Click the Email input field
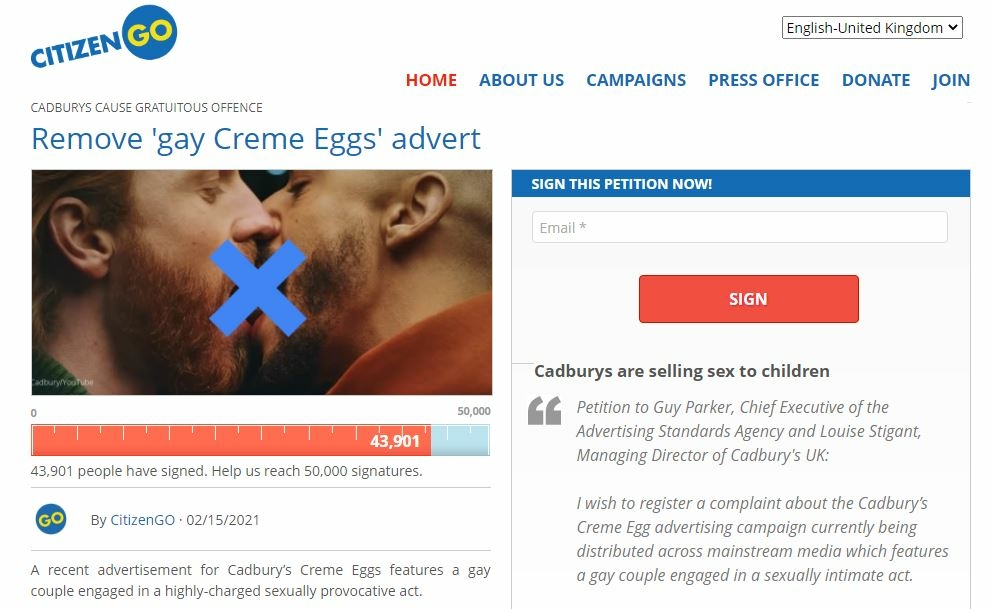 pyautogui.click(x=739, y=227)
